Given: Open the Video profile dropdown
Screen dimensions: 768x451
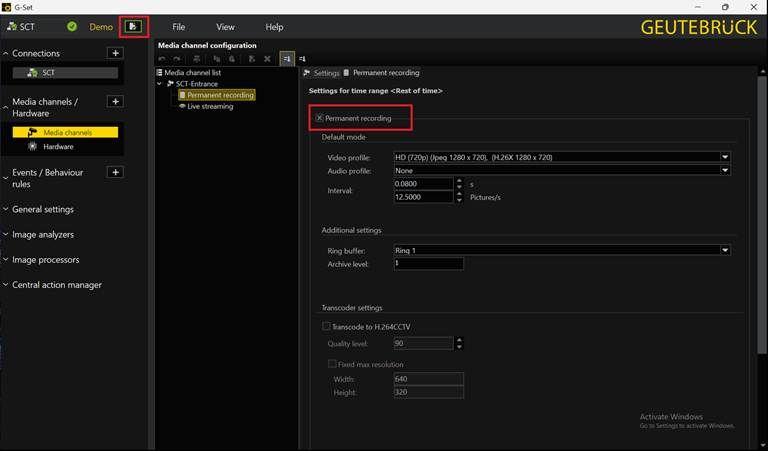Looking at the screenshot, I should (725, 157).
